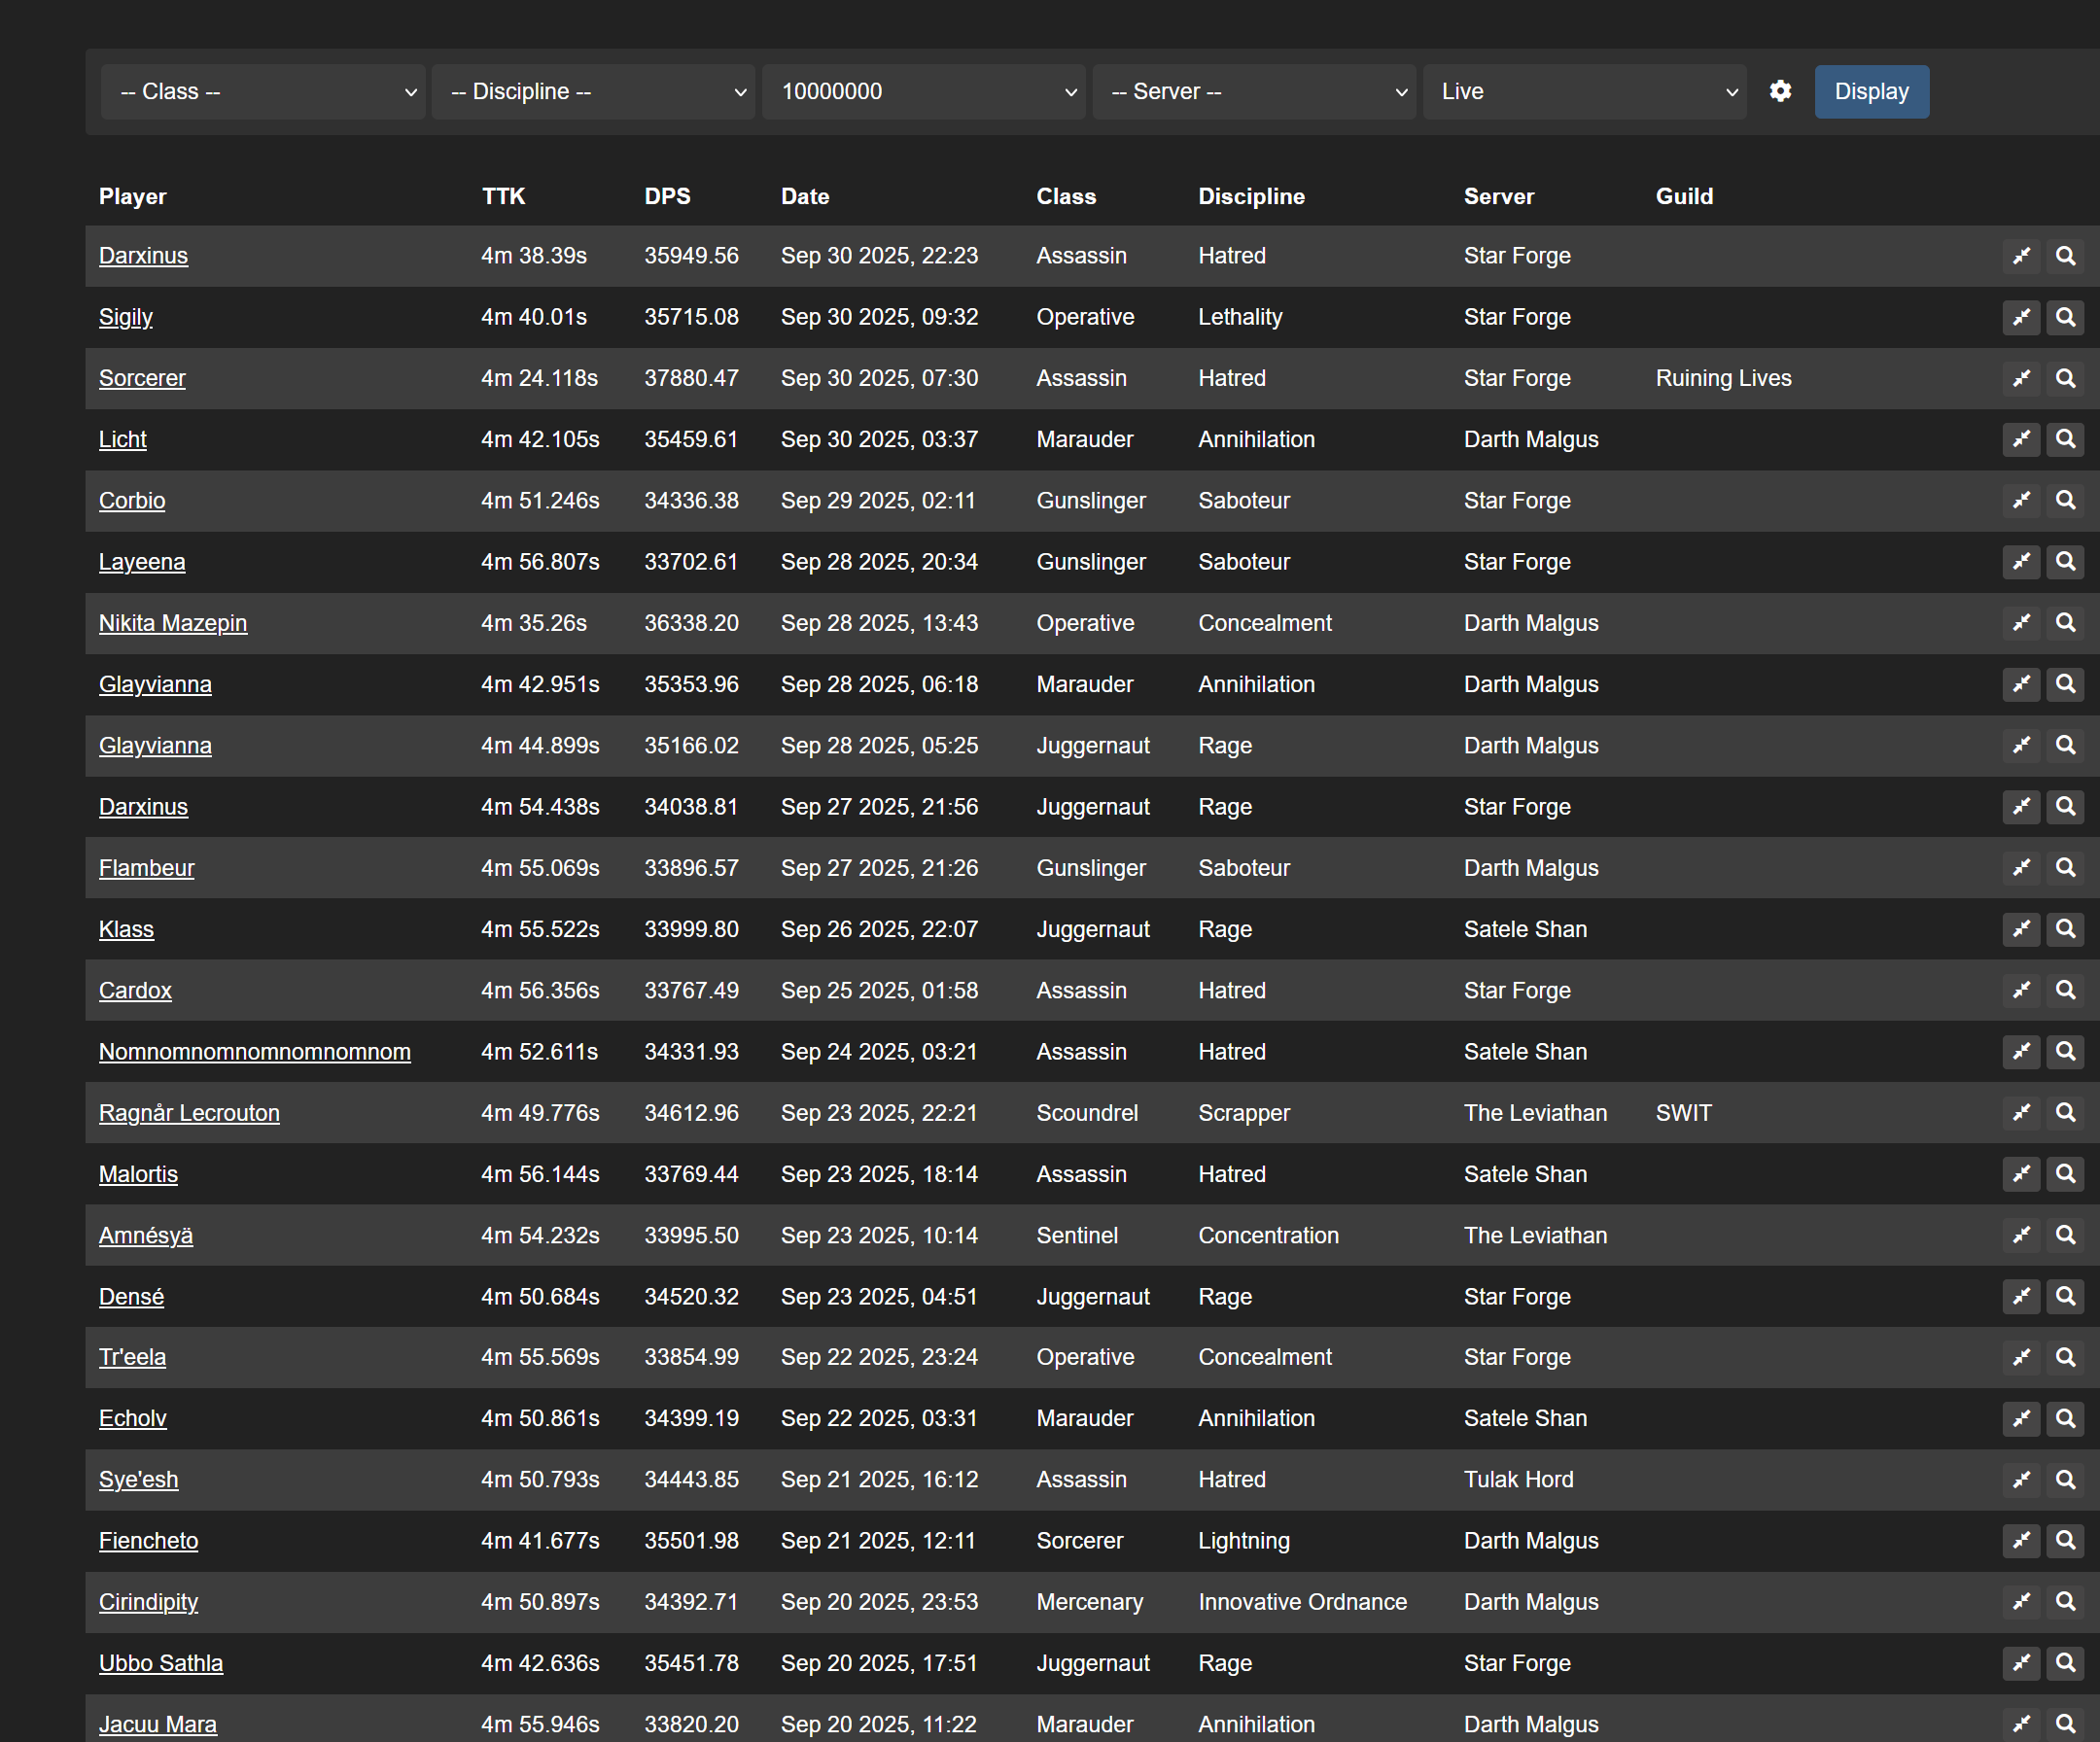Open the Class filter dropdown
The image size is (2100, 1742).
point(263,92)
